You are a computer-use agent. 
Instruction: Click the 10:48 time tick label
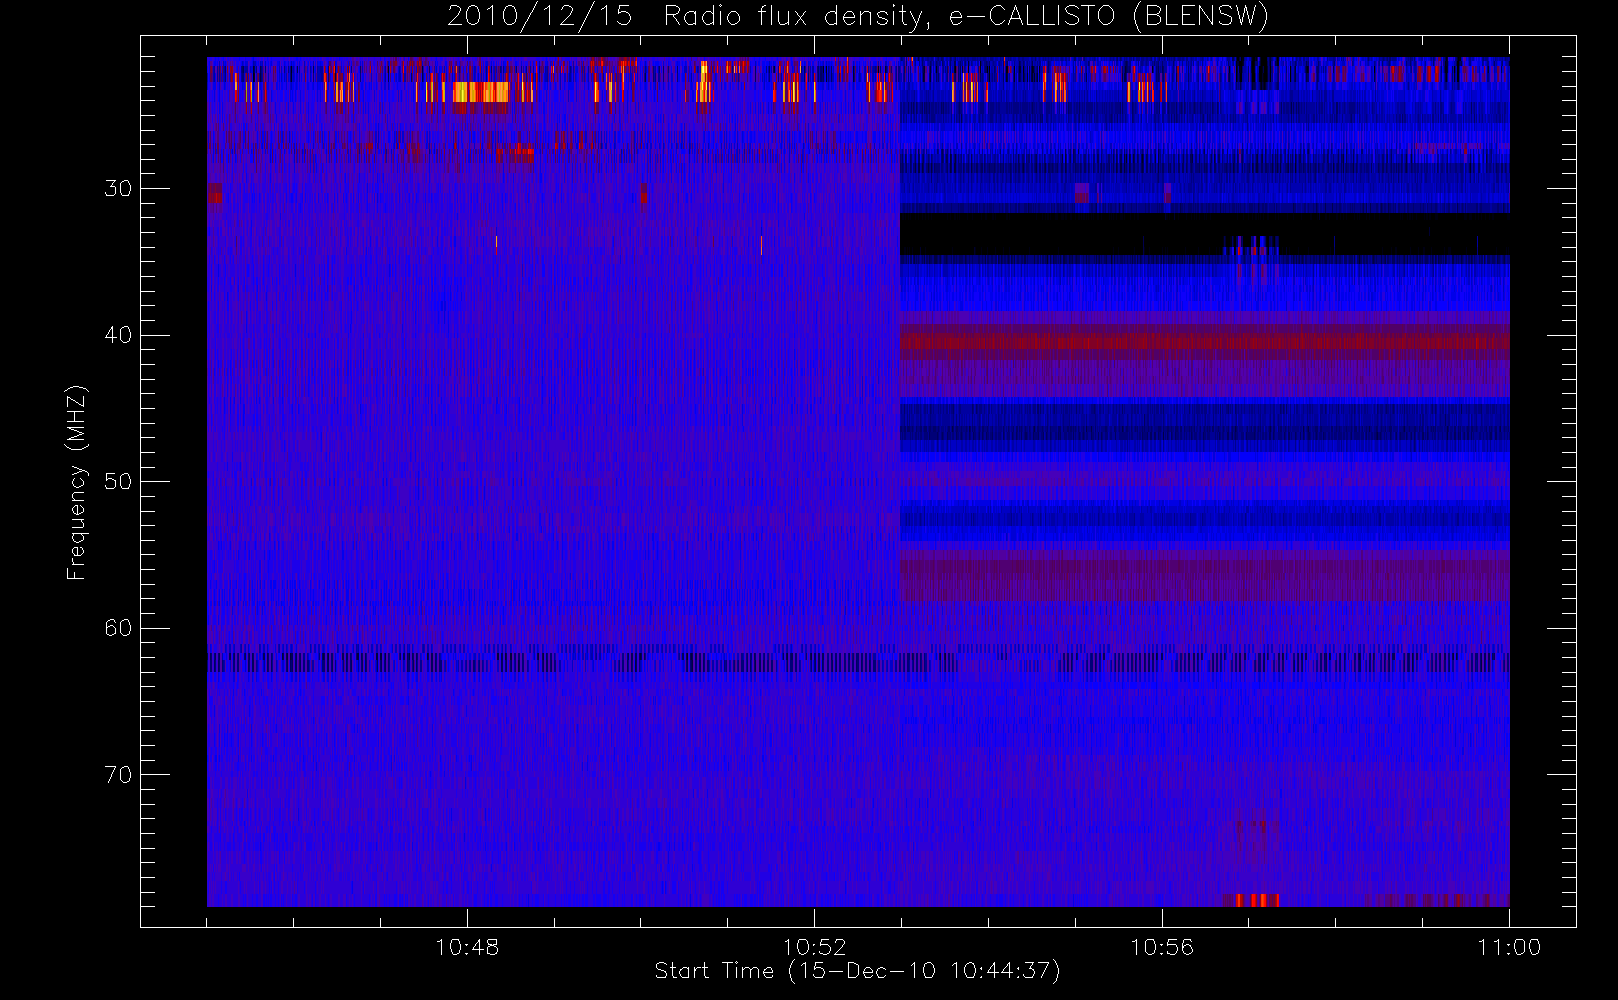coord(467,947)
